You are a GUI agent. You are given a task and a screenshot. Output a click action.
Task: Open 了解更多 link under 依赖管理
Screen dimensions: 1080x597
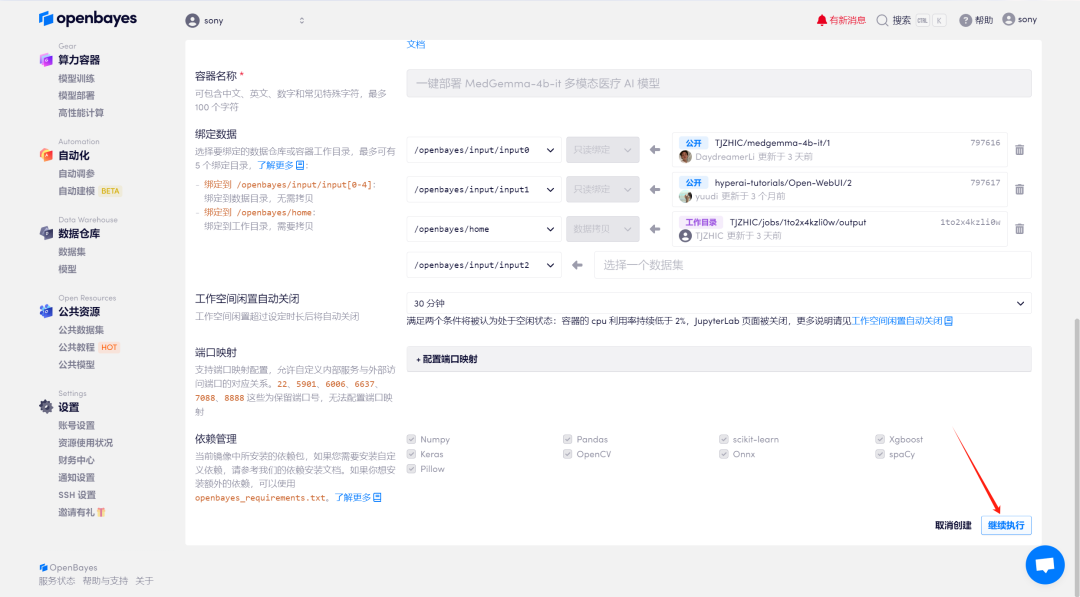click(x=358, y=497)
